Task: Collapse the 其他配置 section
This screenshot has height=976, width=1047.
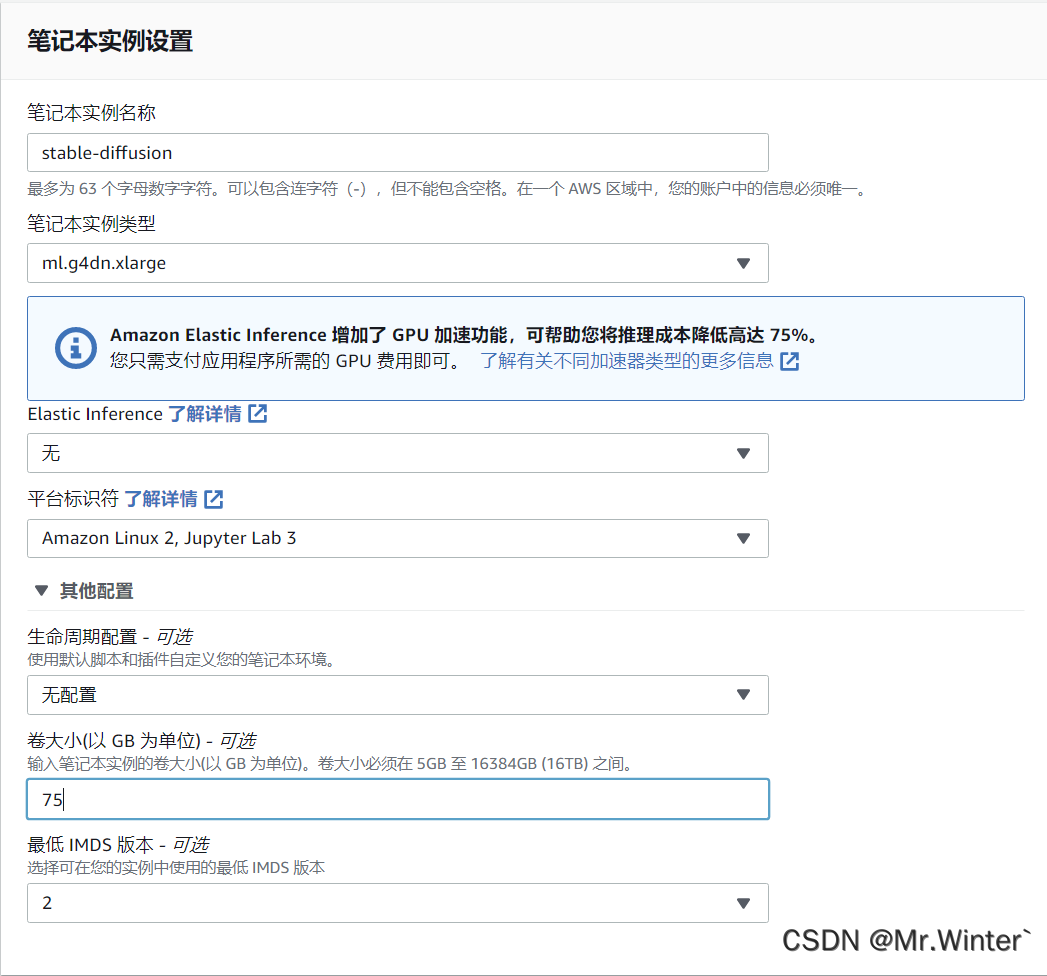Action: [83, 591]
